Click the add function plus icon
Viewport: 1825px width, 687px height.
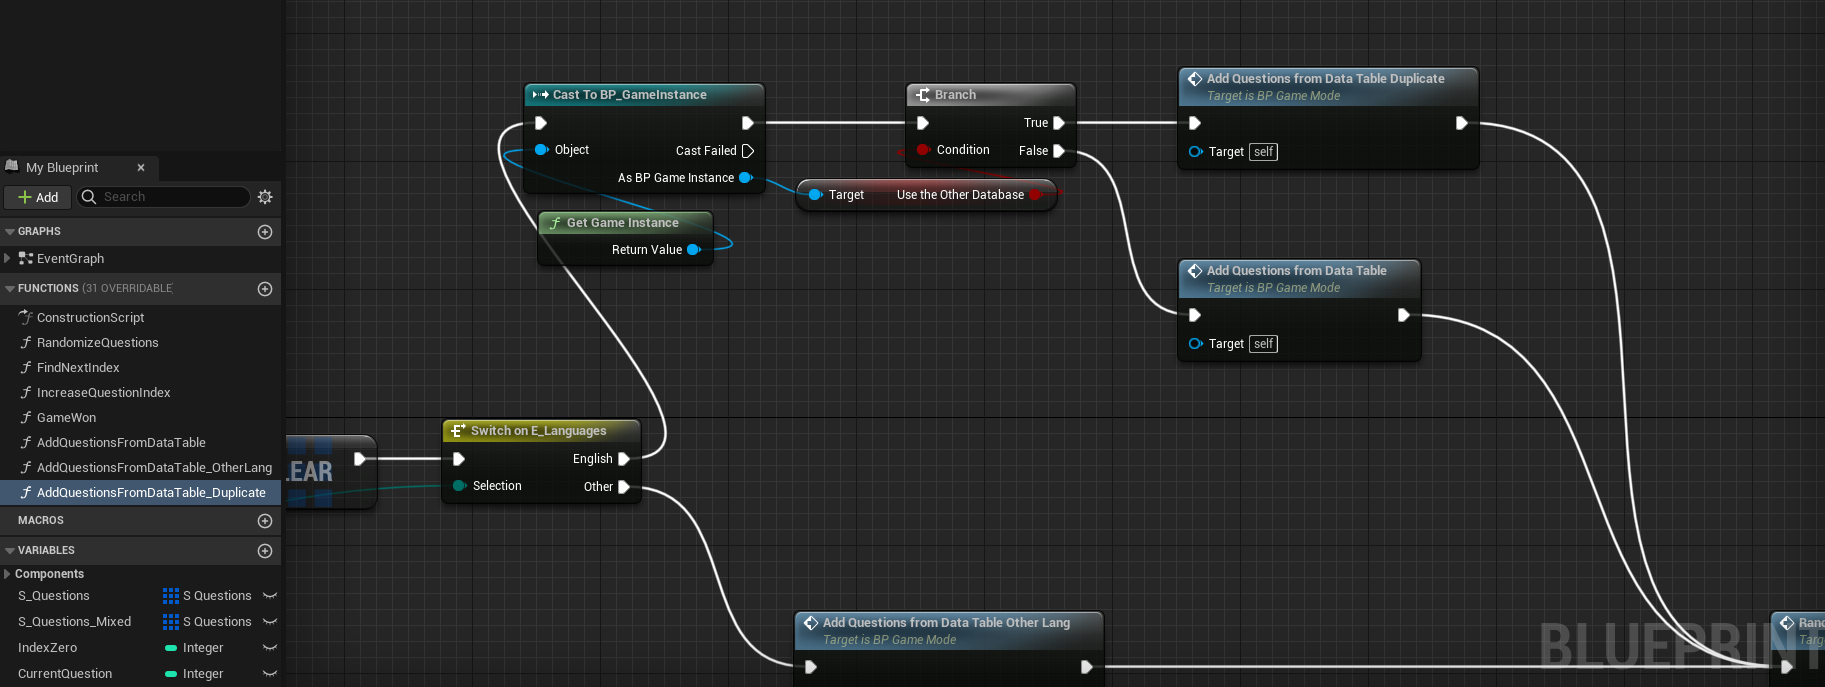coord(265,289)
